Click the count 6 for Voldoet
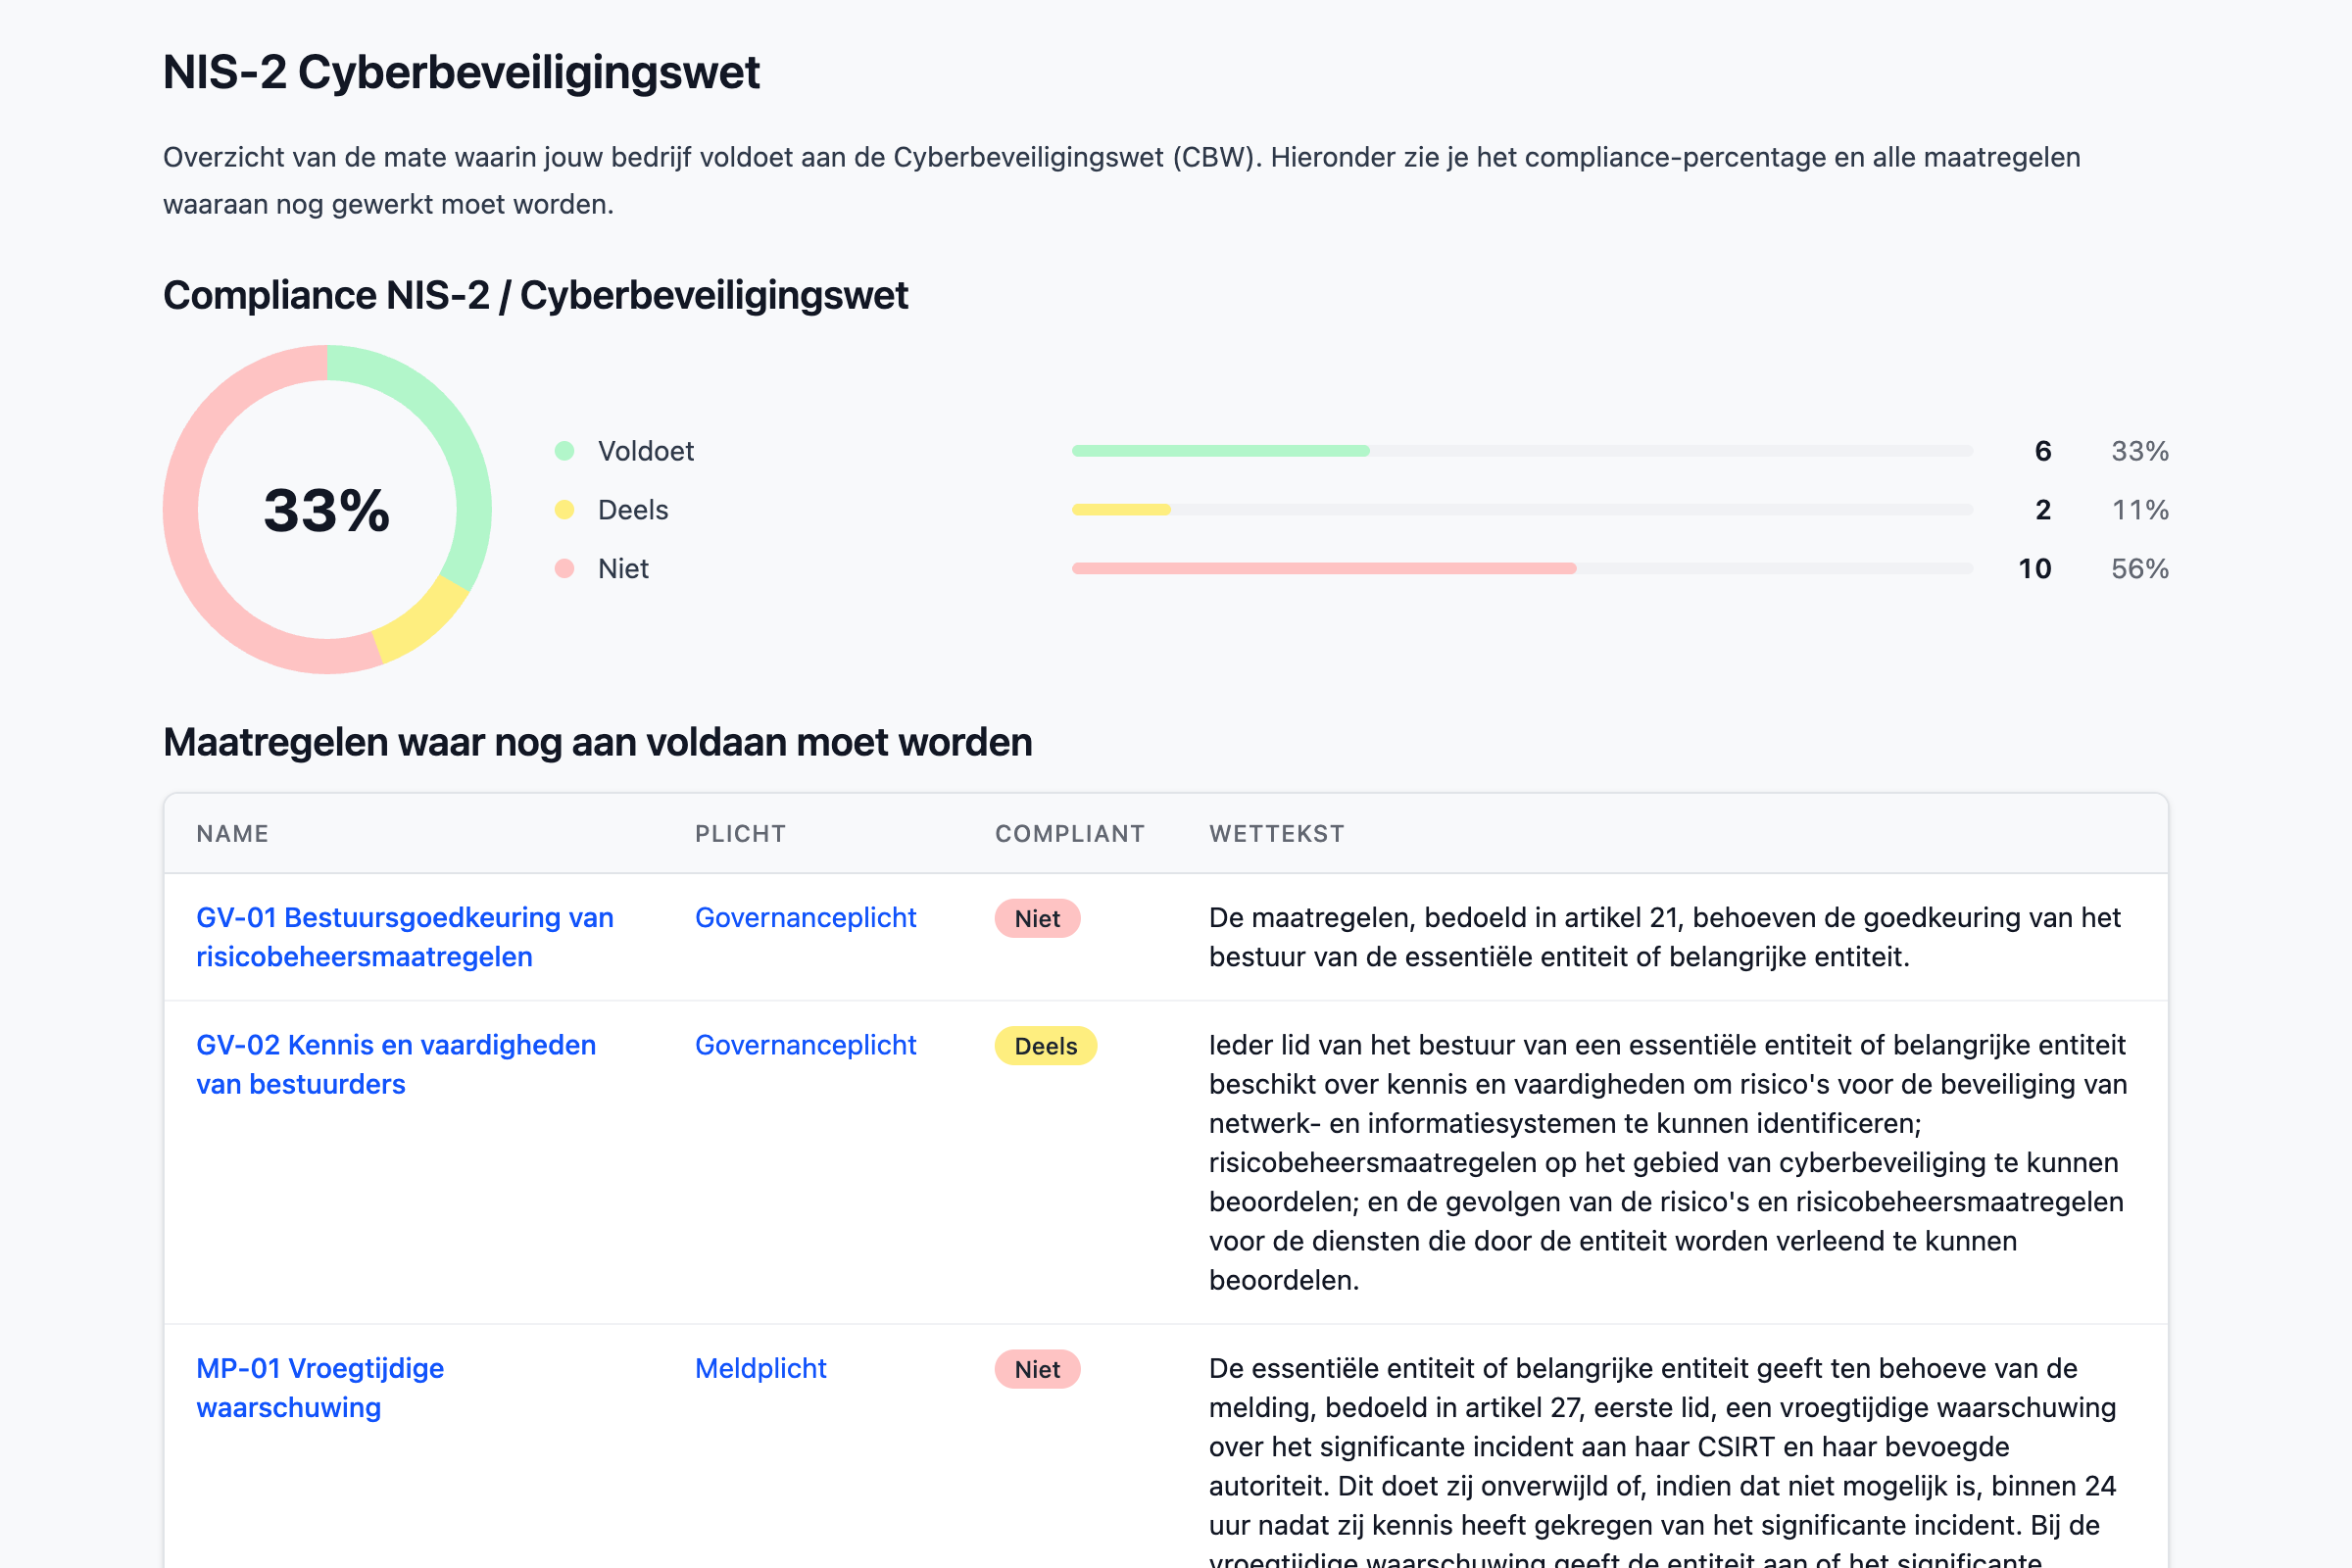The image size is (2352, 1568). (x=2043, y=451)
